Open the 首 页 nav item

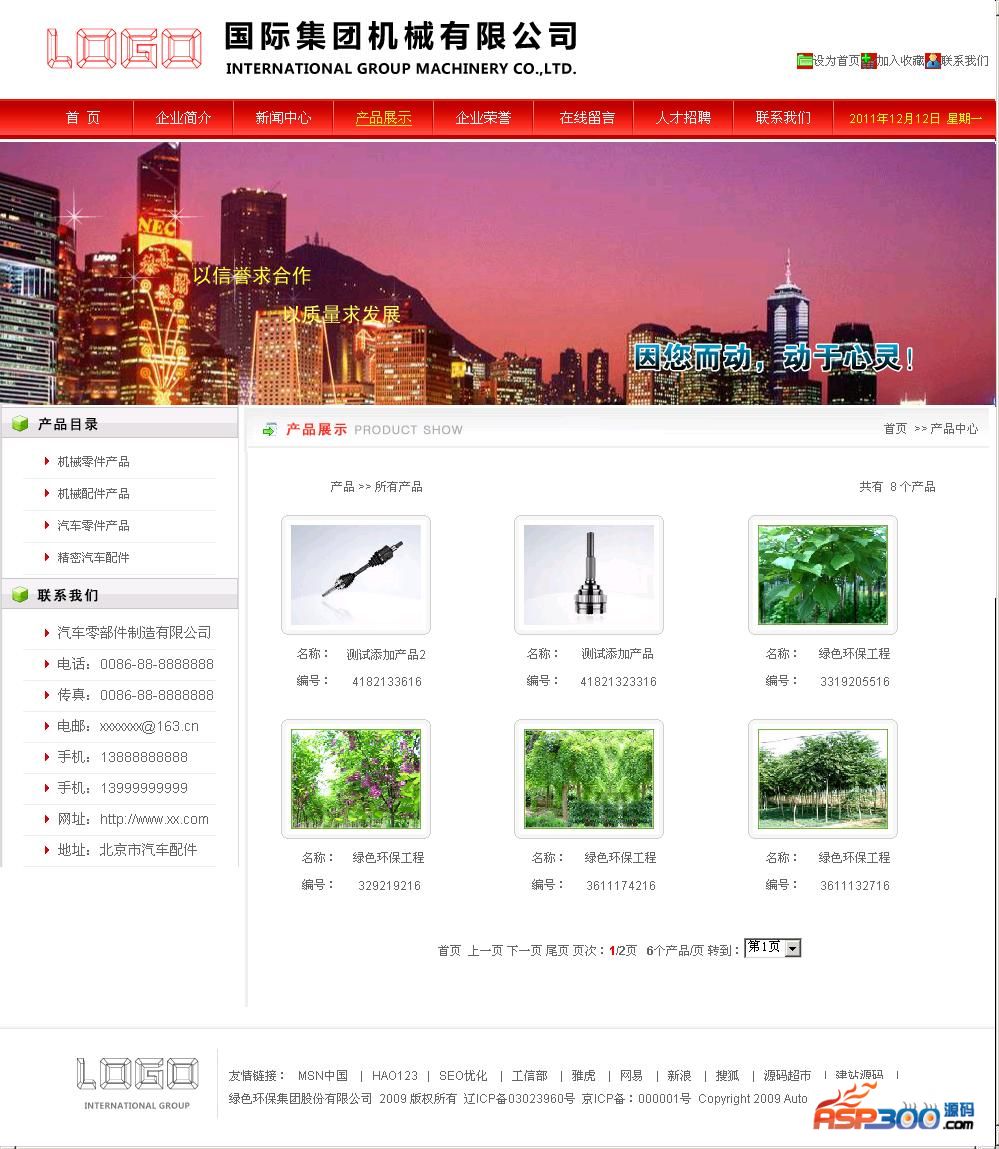pyautogui.click(x=83, y=117)
